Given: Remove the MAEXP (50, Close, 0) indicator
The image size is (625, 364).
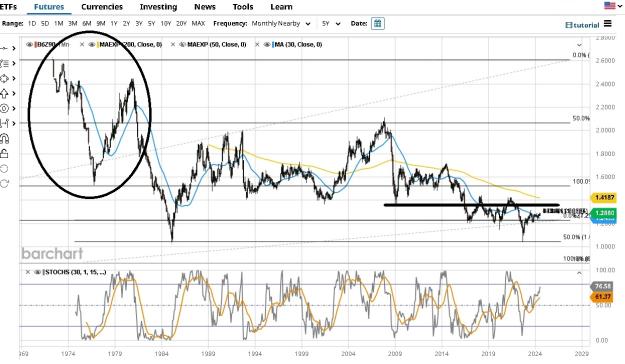Looking at the screenshot, I should 173,45.
